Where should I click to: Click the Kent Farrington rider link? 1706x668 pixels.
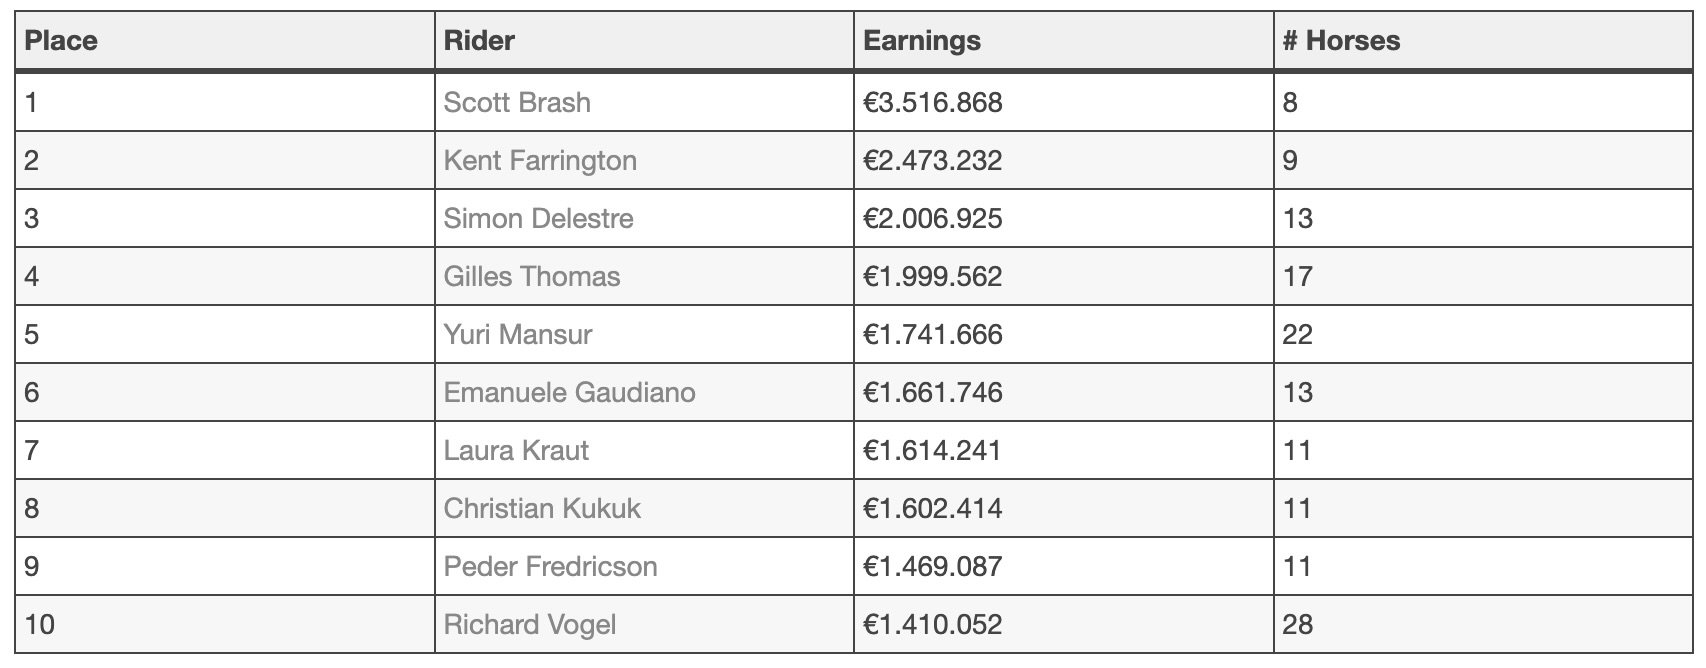(539, 160)
